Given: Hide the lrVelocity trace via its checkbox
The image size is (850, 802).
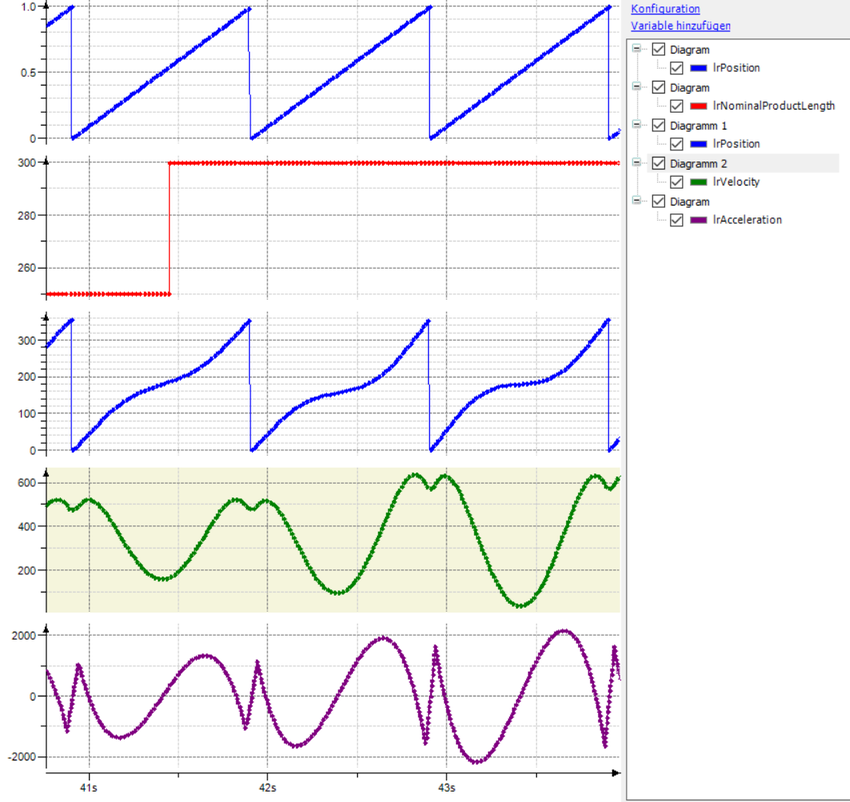Looking at the screenshot, I should (x=677, y=182).
